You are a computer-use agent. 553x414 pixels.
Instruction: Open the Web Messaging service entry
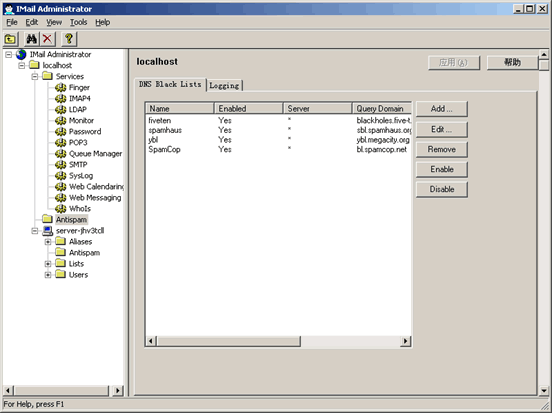coord(95,198)
